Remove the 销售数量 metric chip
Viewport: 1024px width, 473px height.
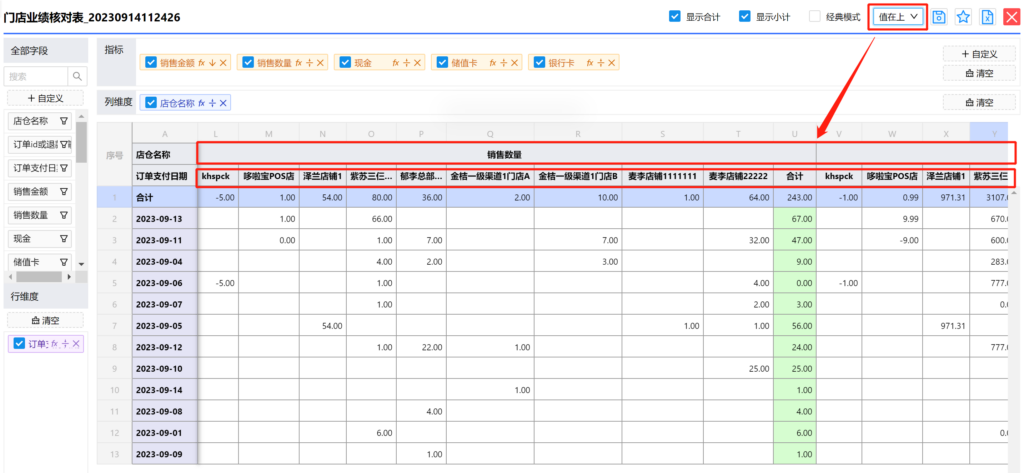320,63
